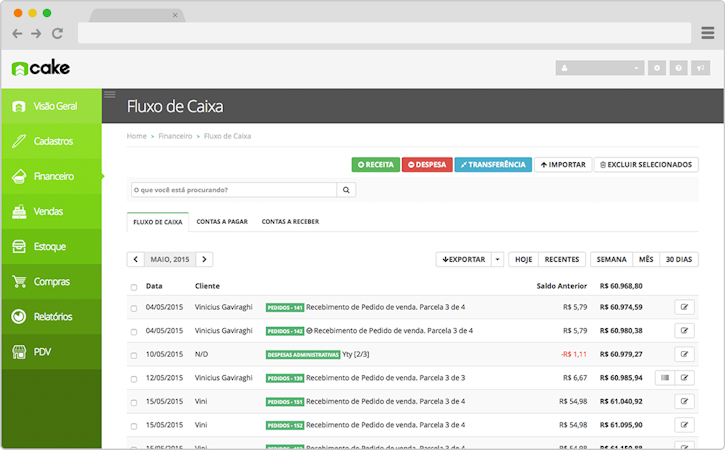Image resolution: width=725 pixels, height=450 pixels.
Task: Click the Importar button
Action: 563,165
